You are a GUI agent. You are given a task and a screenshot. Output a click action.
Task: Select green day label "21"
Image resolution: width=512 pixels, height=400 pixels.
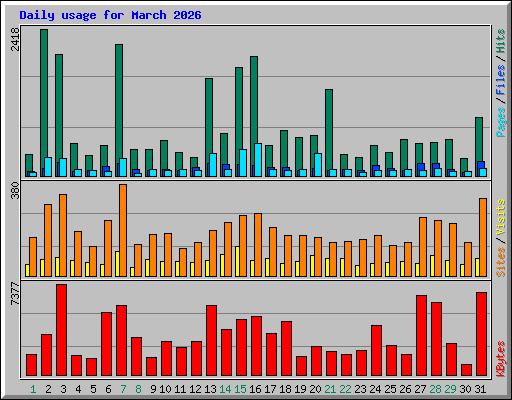(330, 389)
